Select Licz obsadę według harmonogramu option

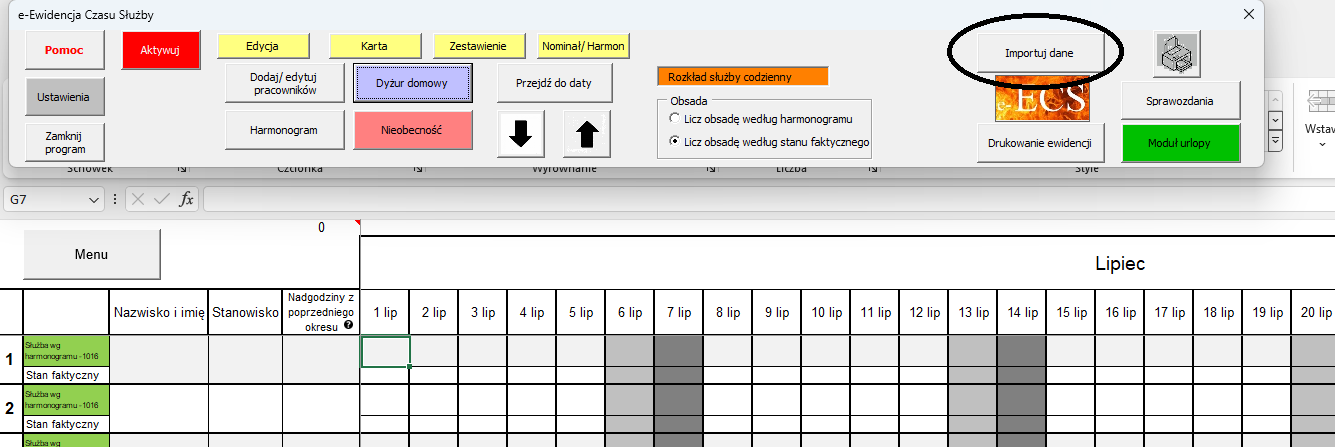tap(675, 119)
